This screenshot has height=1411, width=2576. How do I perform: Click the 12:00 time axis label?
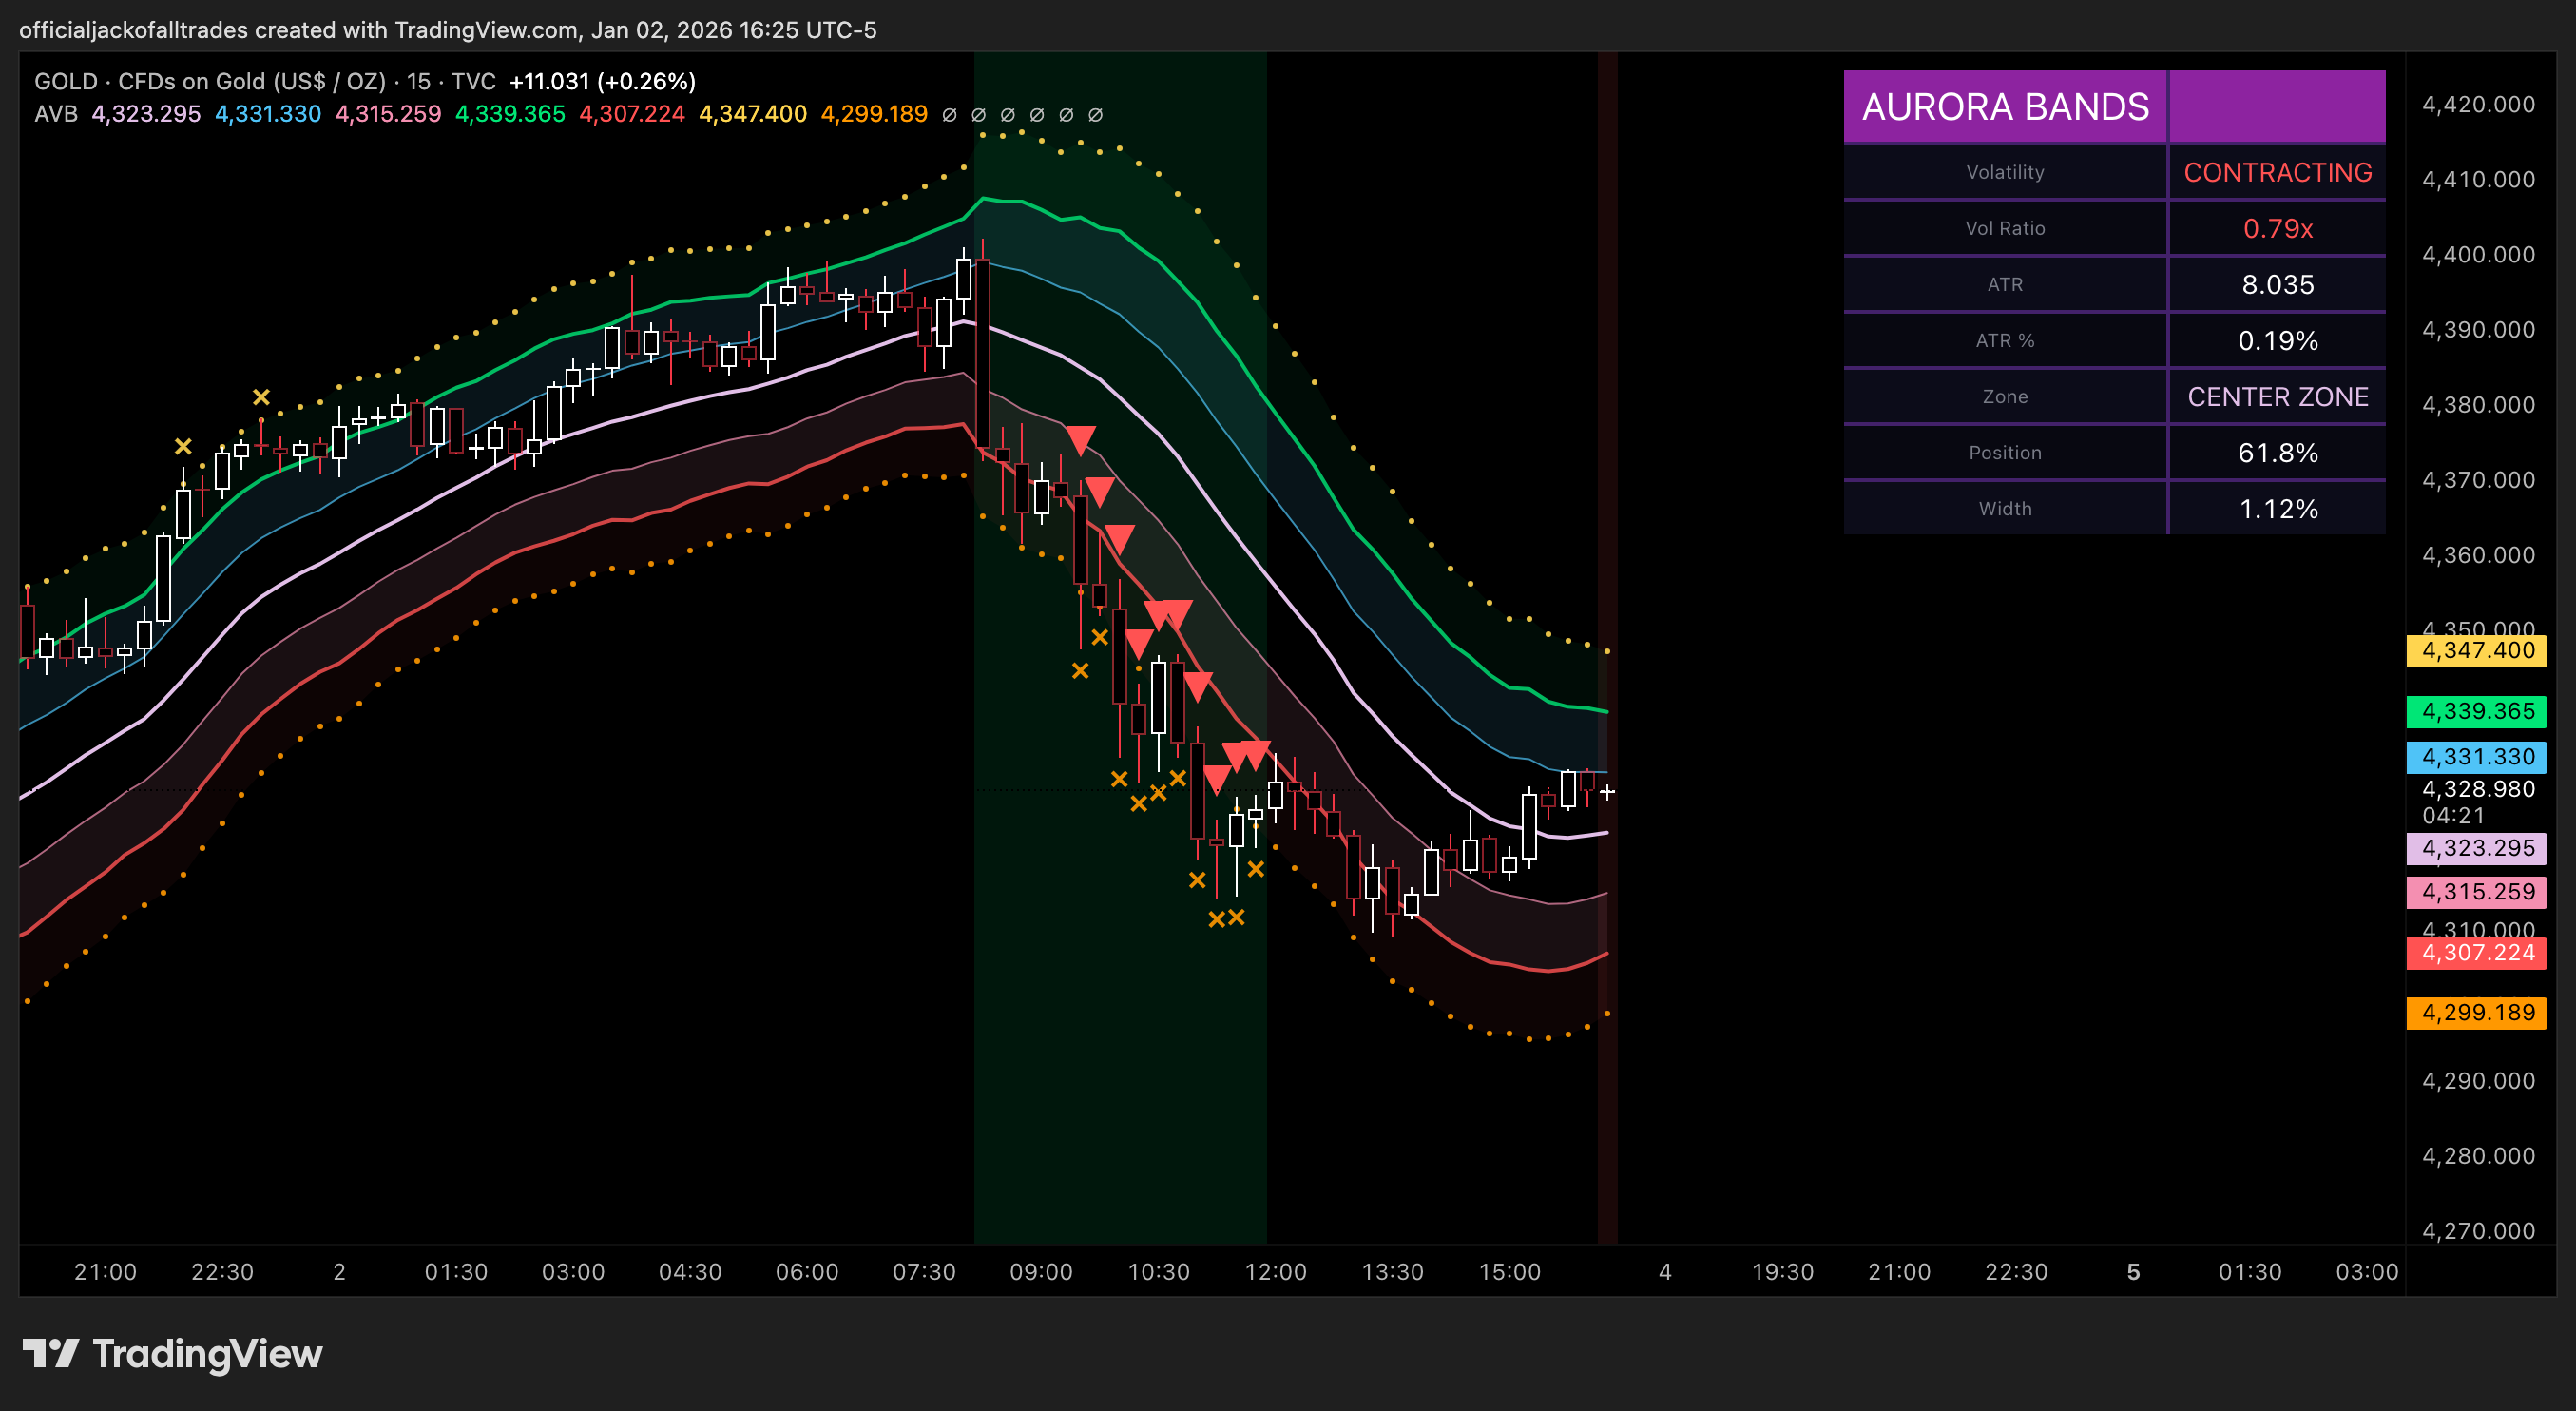tap(1275, 1271)
